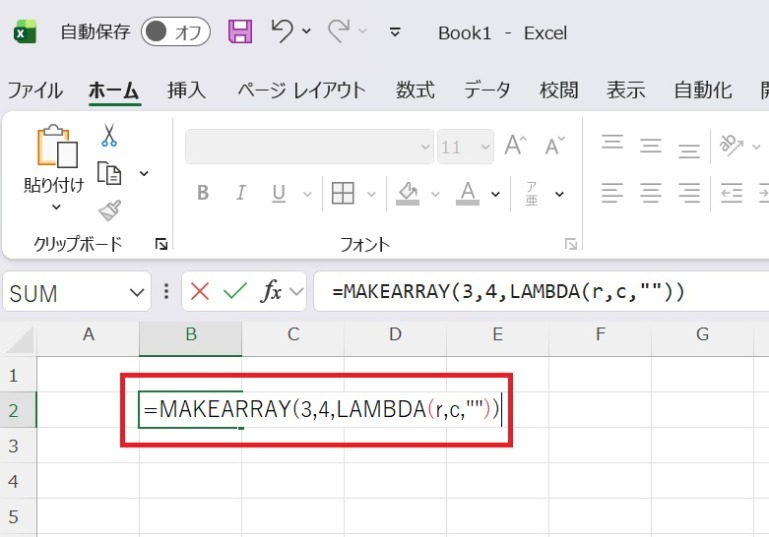Open the Fill Color dropdown arrow
This screenshot has width=769, height=537.
pos(435,194)
